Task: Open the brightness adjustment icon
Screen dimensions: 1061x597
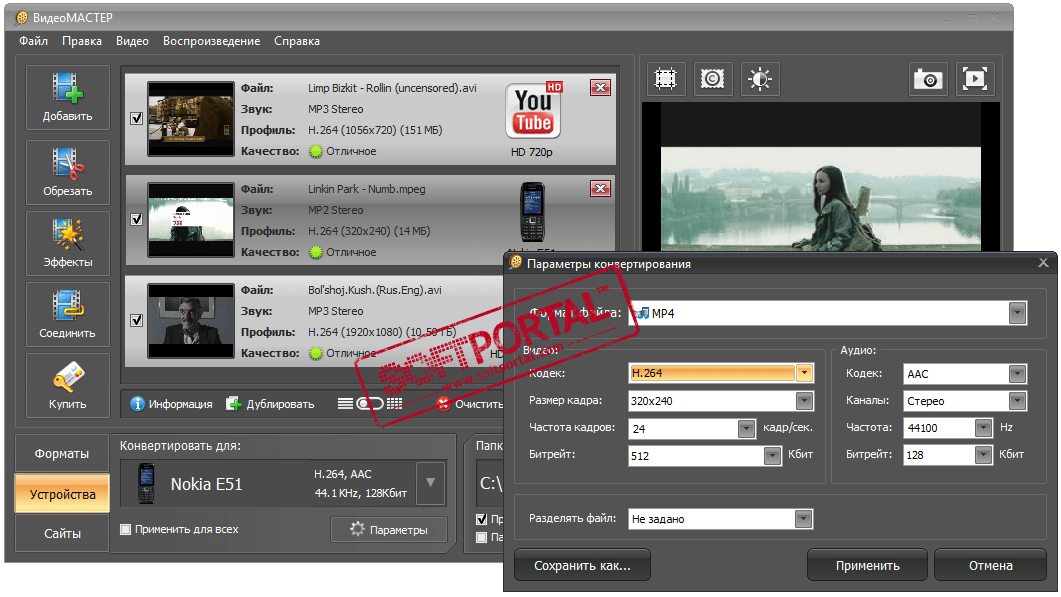Action: (760, 79)
